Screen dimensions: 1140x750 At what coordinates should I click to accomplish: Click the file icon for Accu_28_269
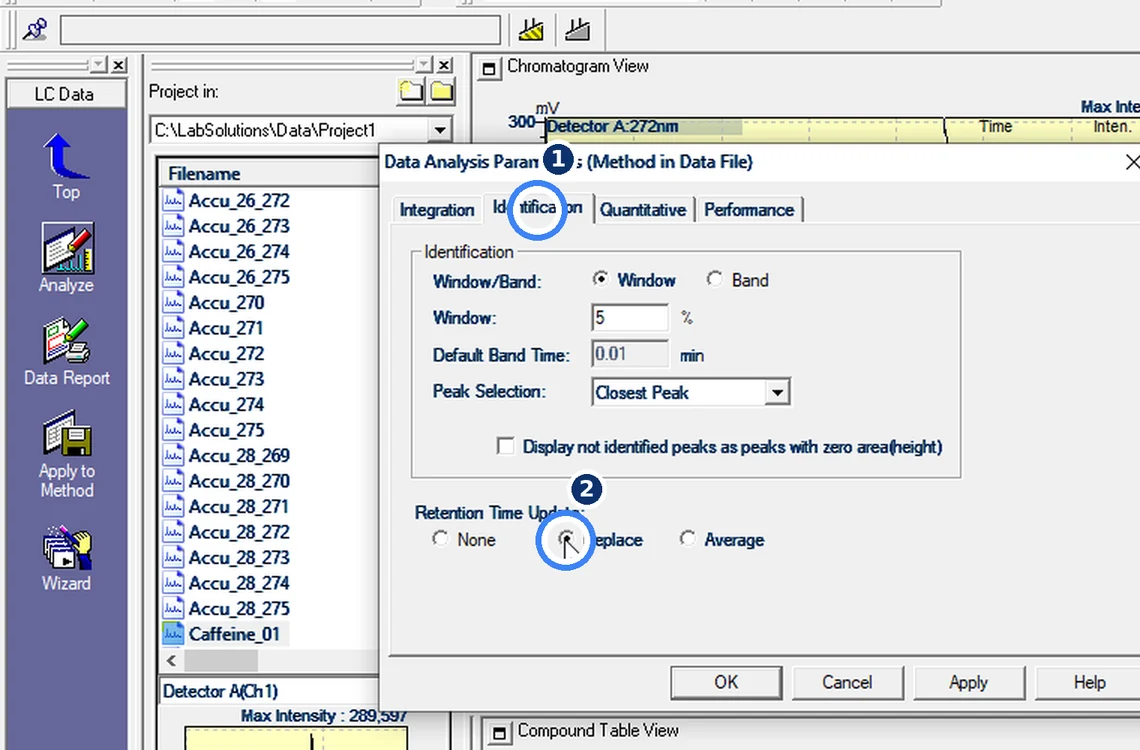pyautogui.click(x=173, y=456)
